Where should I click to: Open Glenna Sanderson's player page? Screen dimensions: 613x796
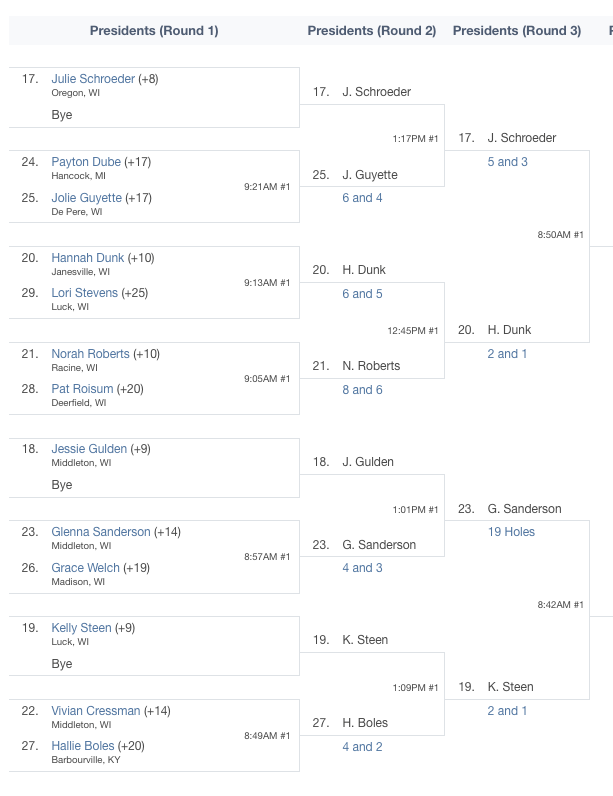tap(100, 532)
